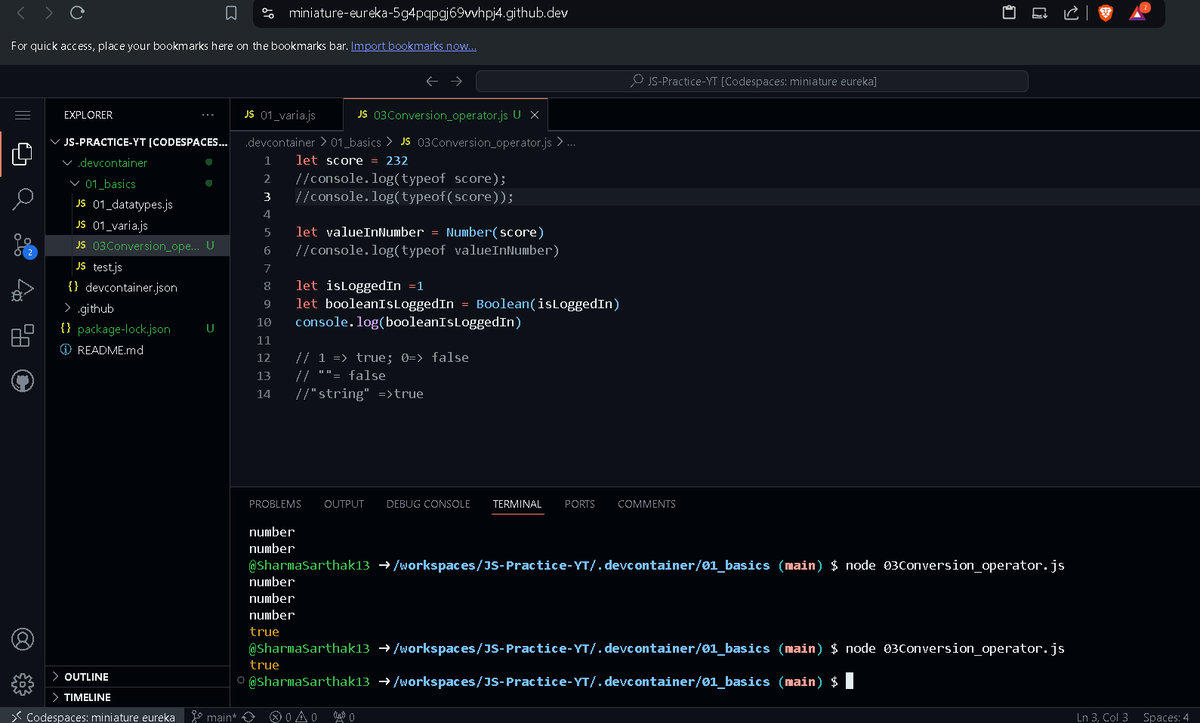Viewport: 1200px width, 723px height.
Task: Expand the breadcrumb ellipsis symbol dropdown
Action: [571, 143]
